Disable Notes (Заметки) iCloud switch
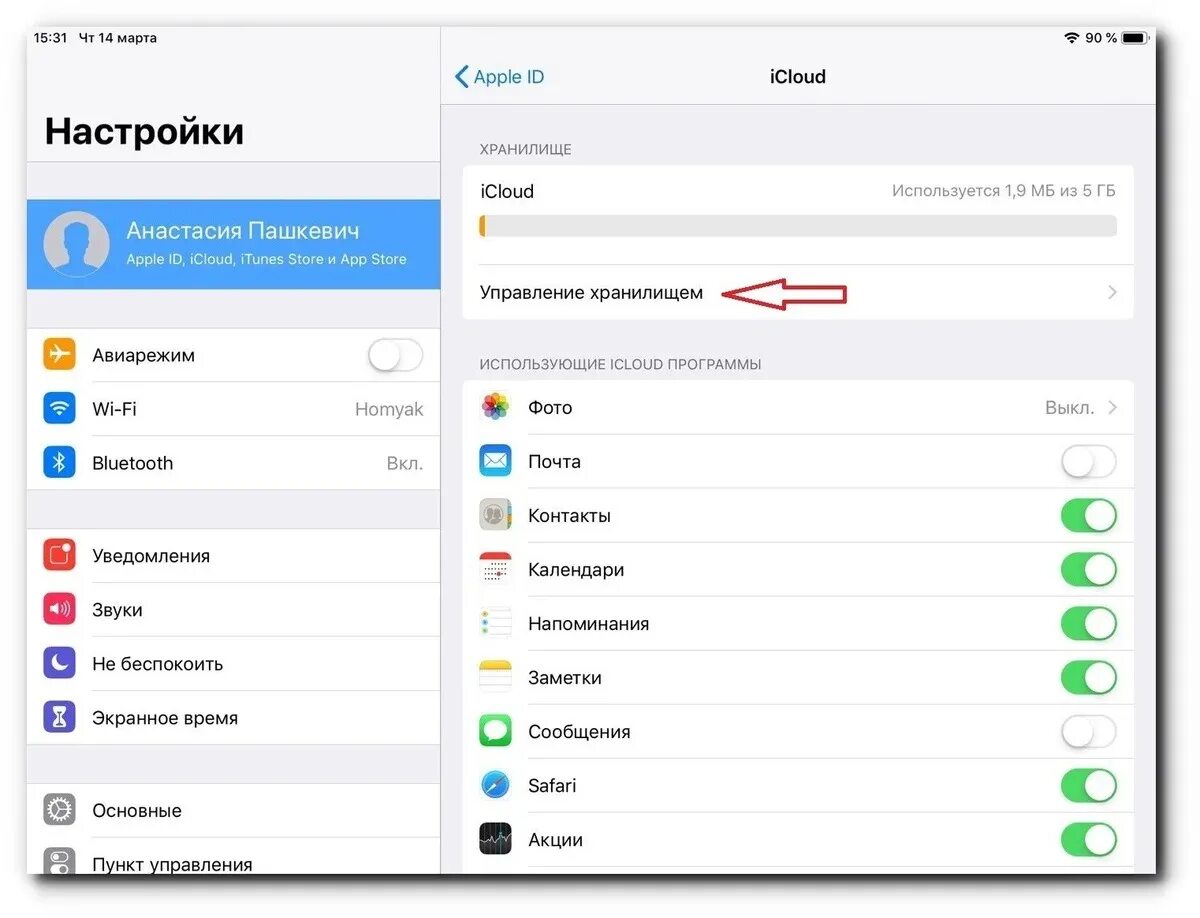Viewport: 1200px width, 918px height. pyautogui.click(x=1088, y=677)
